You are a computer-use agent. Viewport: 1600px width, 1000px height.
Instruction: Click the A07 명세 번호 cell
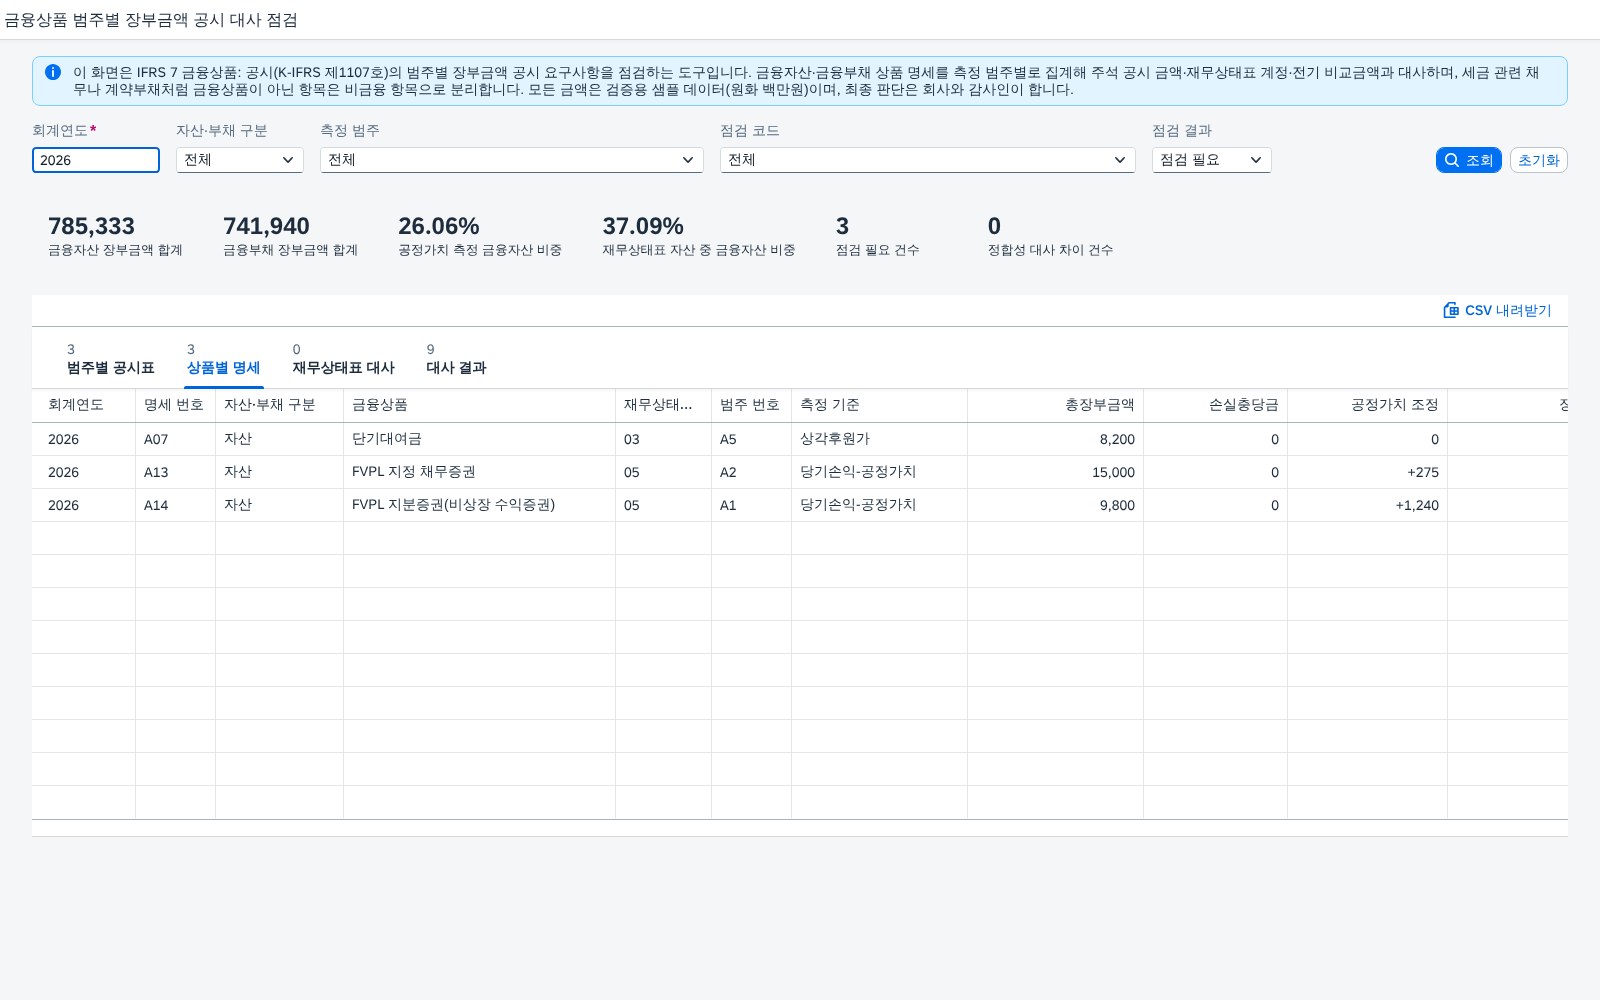pyautogui.click(x=175, y=439)
